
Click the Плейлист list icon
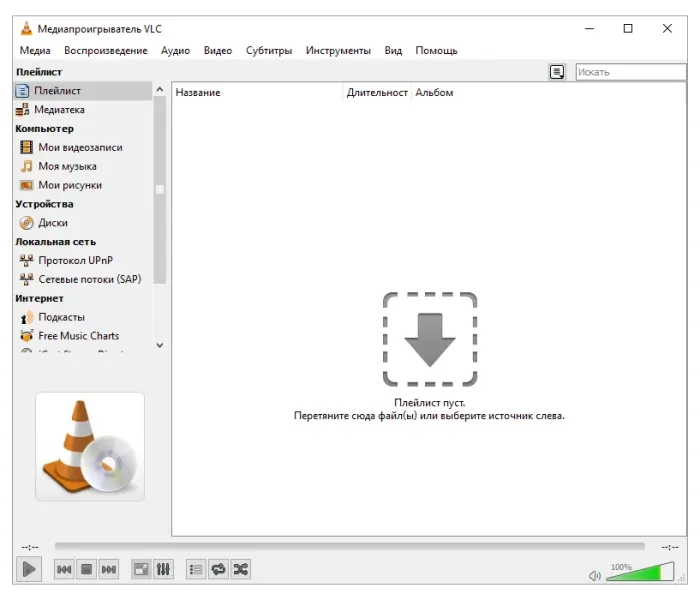coord(22,91)
